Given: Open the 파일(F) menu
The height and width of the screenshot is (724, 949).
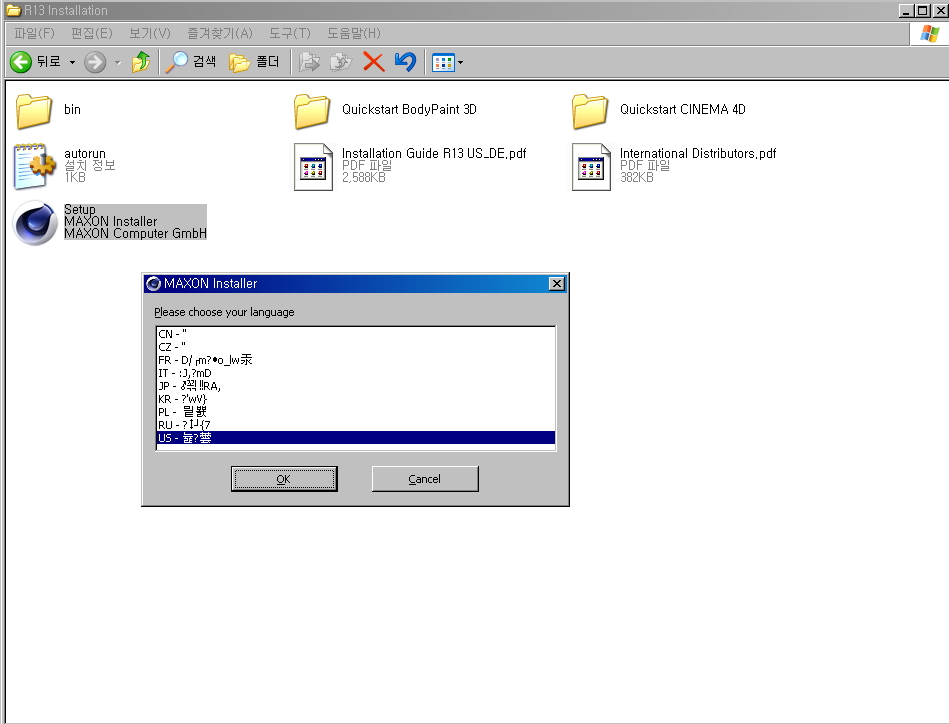Looking at the screenshot, I should point(34,33).
